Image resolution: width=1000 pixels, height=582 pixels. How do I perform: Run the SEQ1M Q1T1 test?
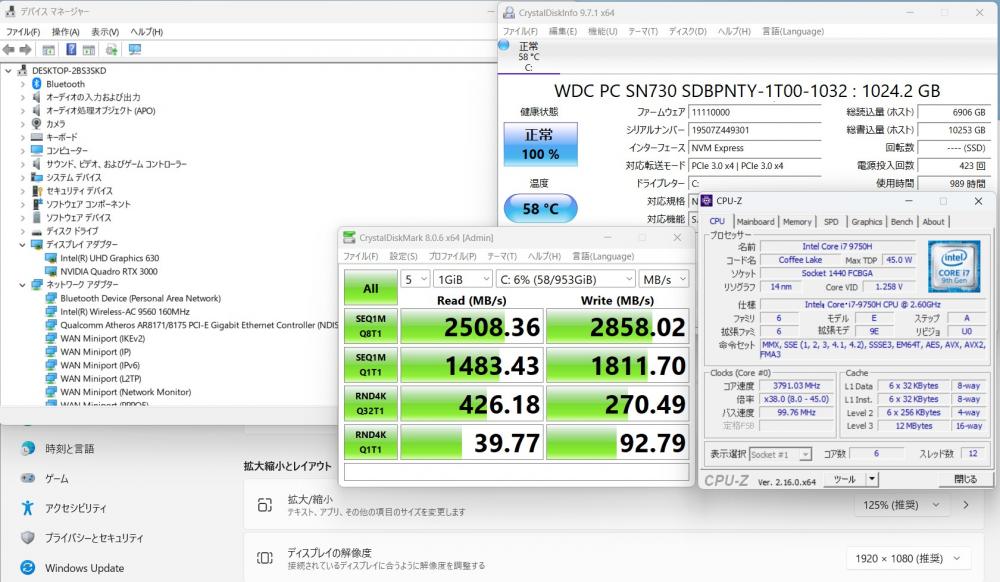[371, 365]
